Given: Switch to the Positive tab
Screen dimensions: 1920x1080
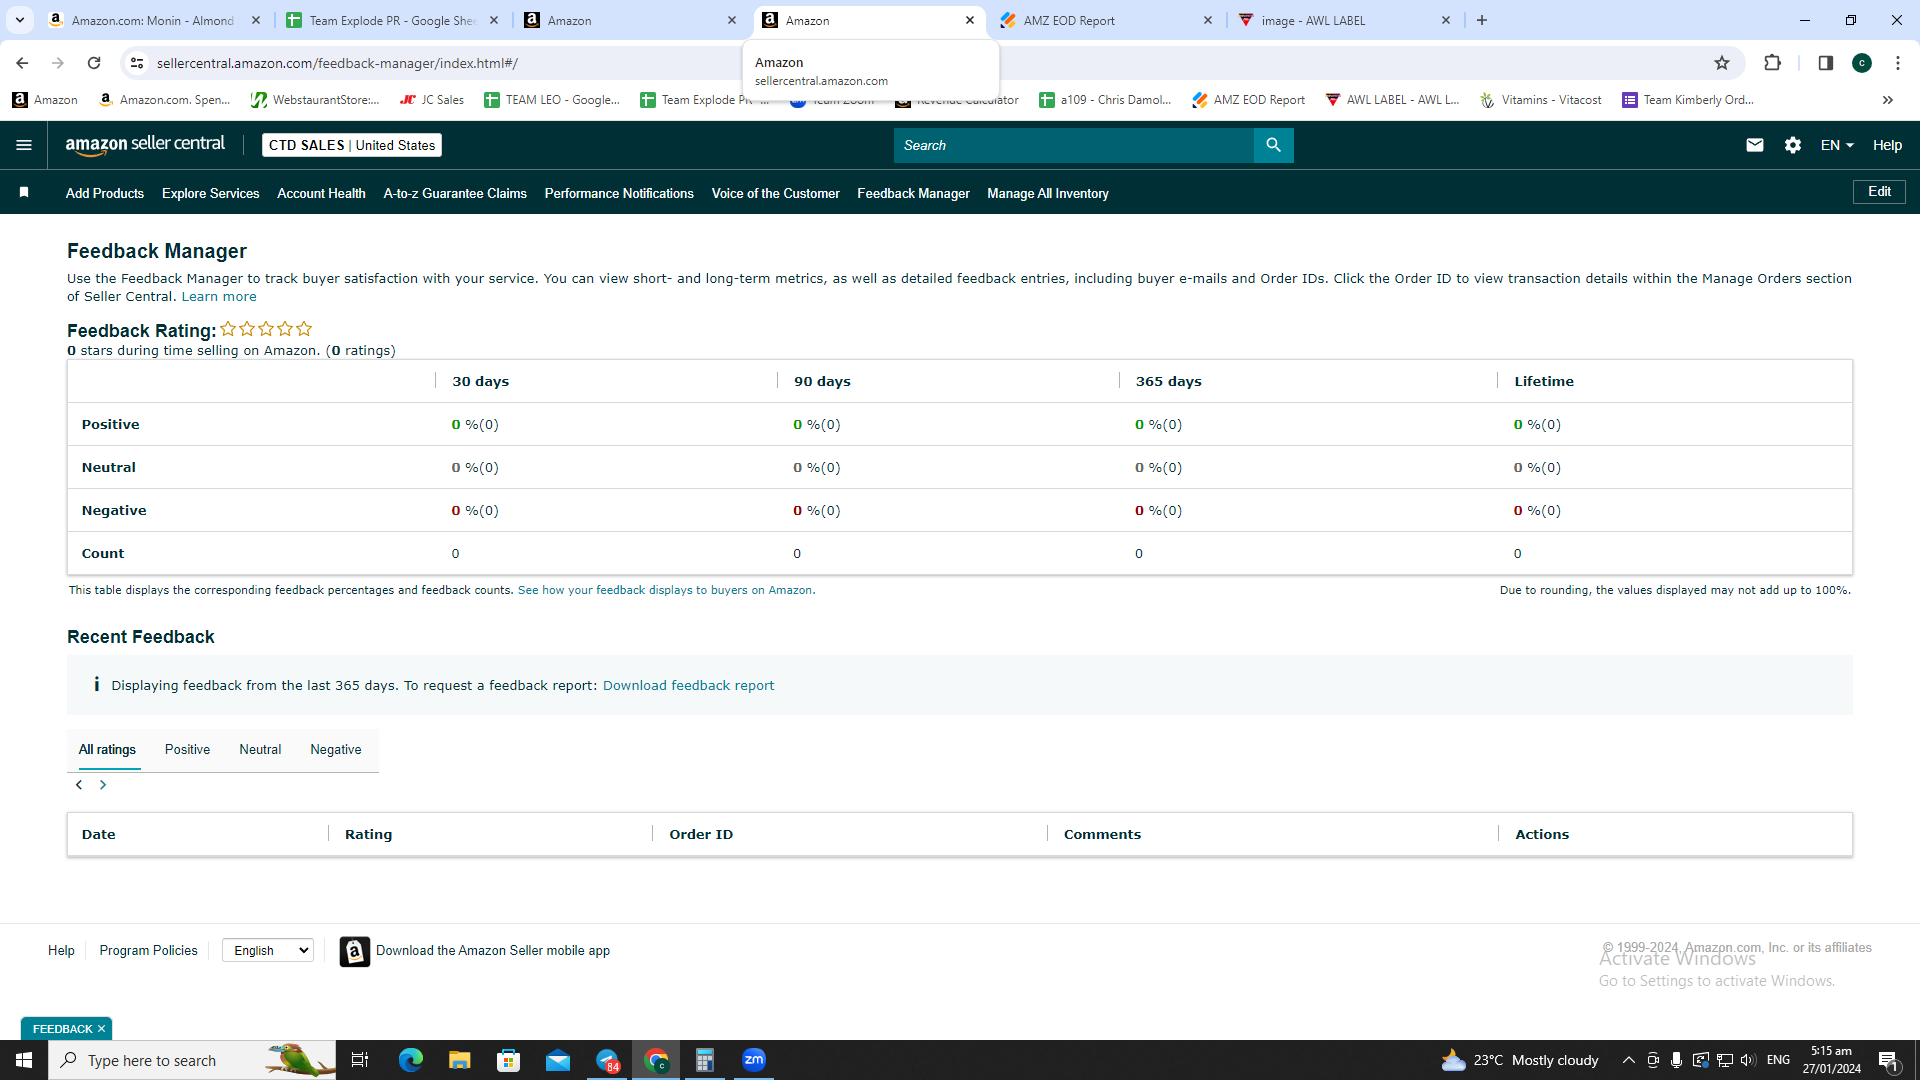Looking at the screenshot, I should [187, 750].
